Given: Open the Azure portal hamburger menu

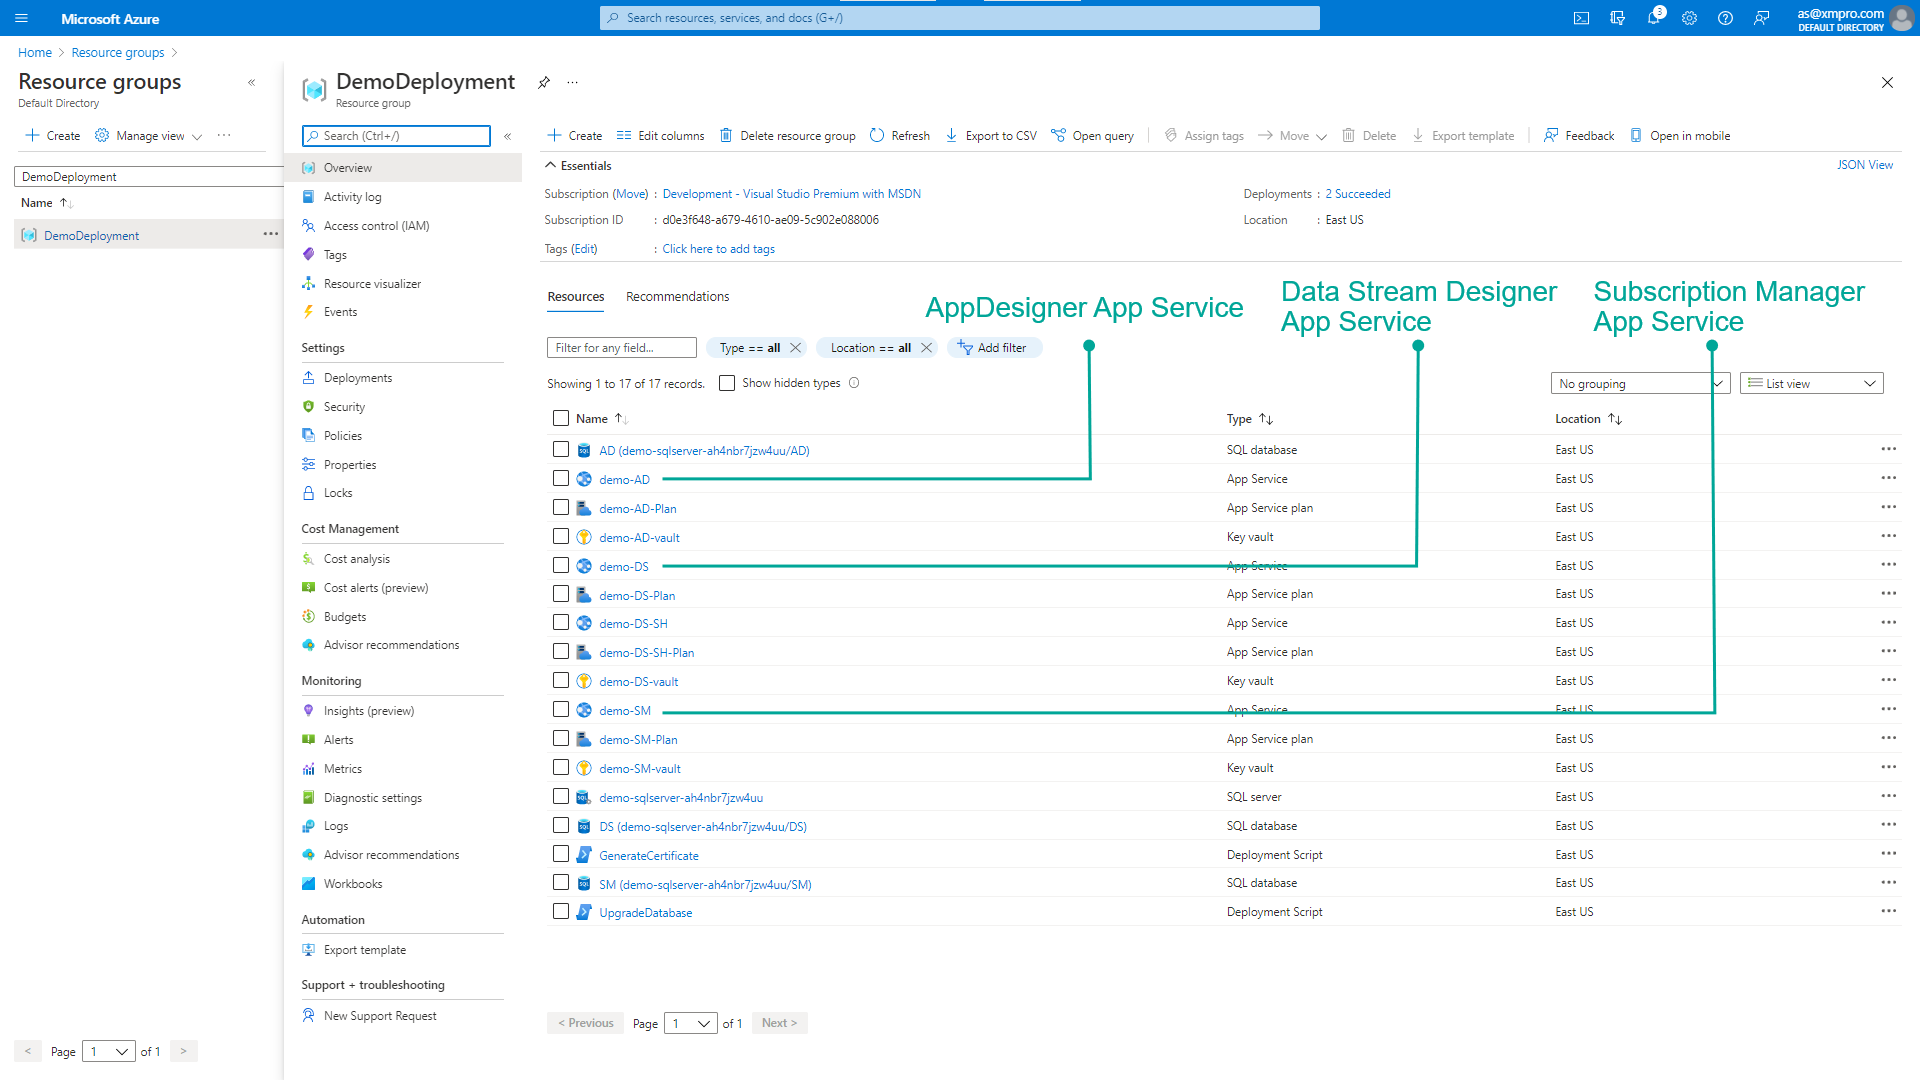Looking at the screenshot, I should click(x=22, y=18).
